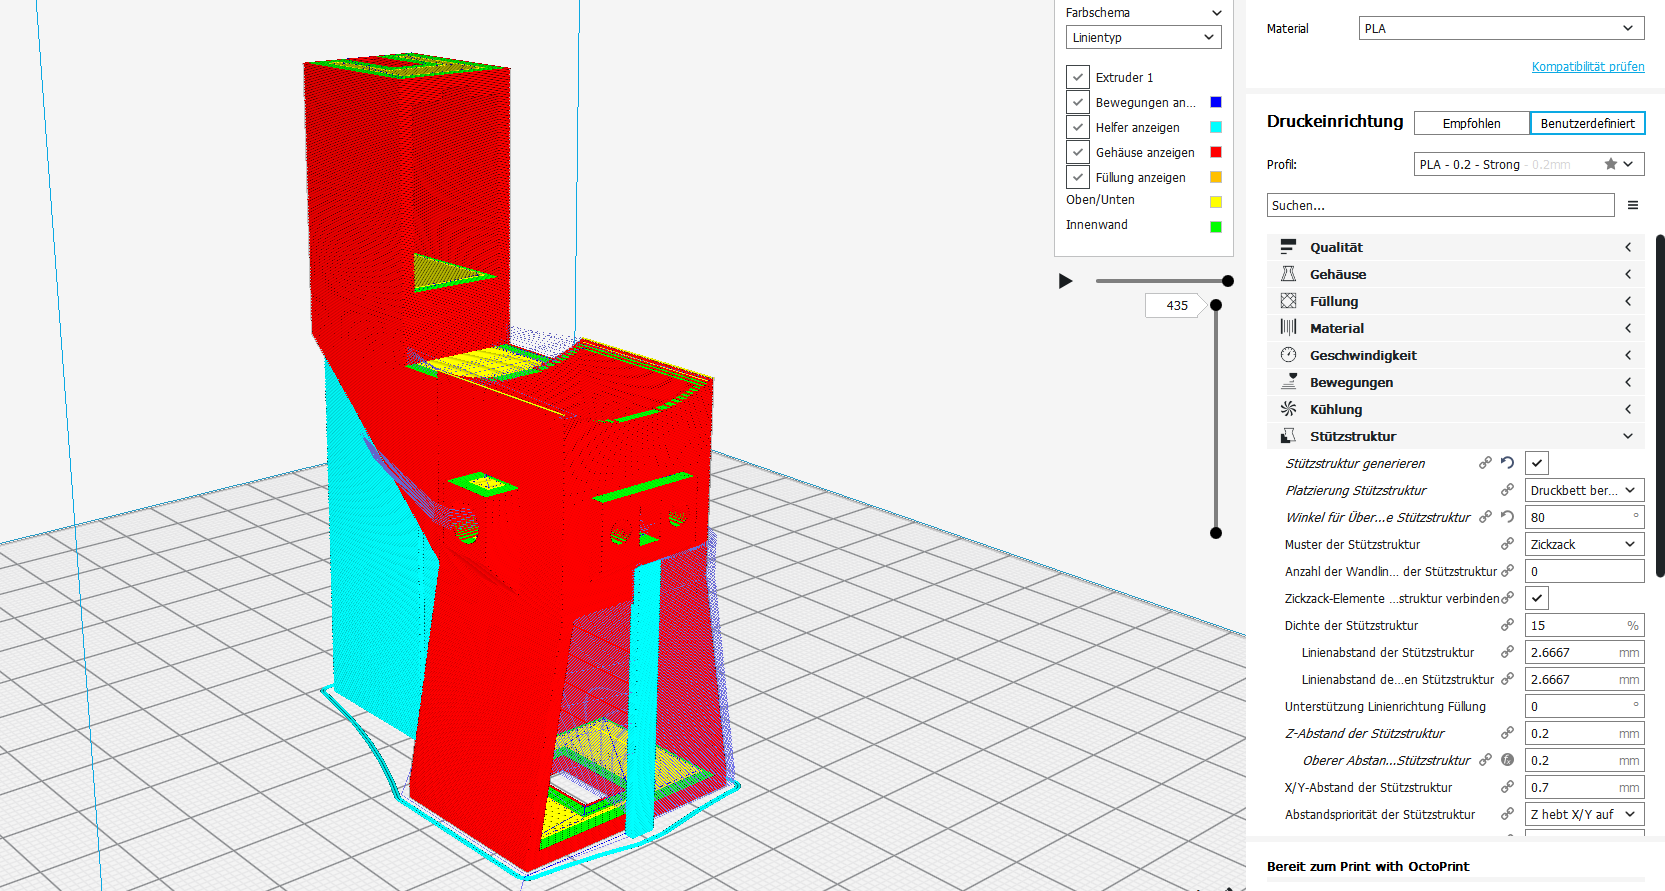Click the green Innenwand color swatch
Viewport: 1665px width, 891px height.
(1216, 227)
